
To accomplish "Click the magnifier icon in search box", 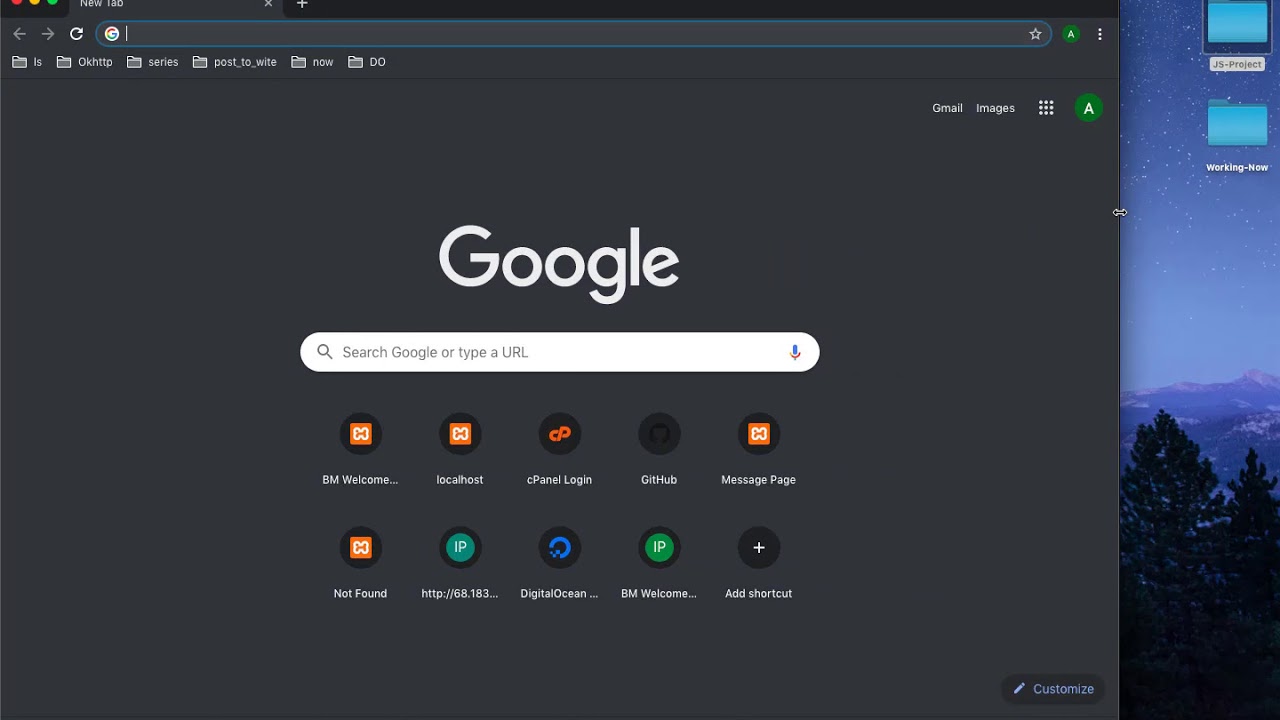I will tap(324, 352).
